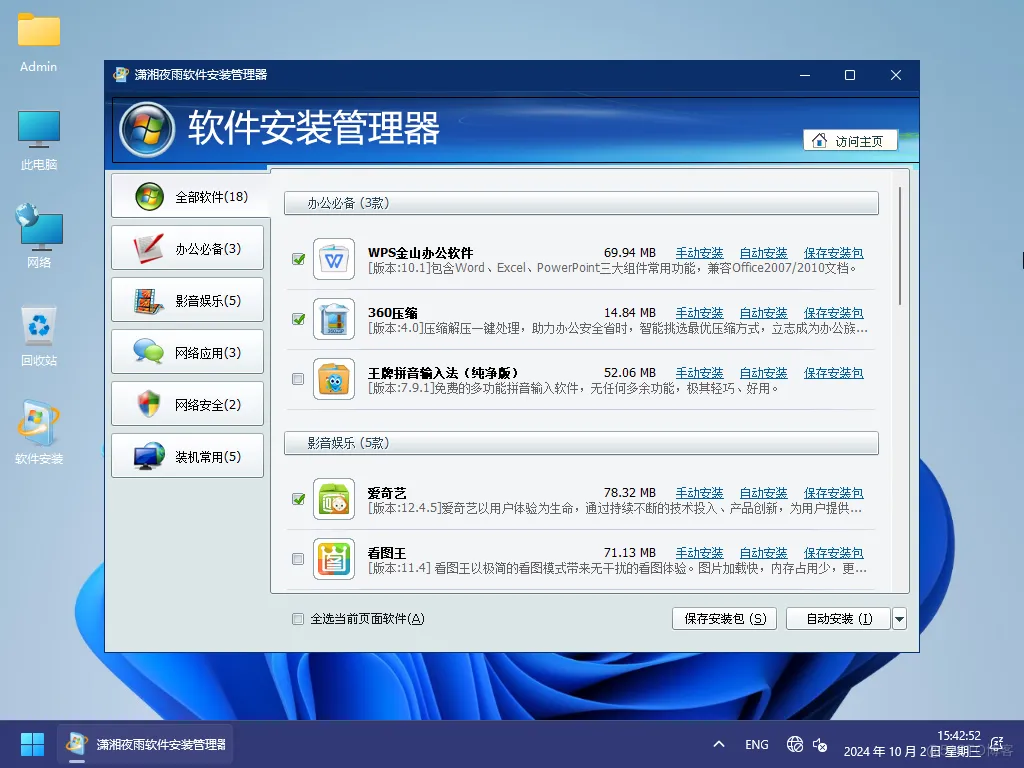Switch to 网络应用(3) category

click(x=187, y=352)
